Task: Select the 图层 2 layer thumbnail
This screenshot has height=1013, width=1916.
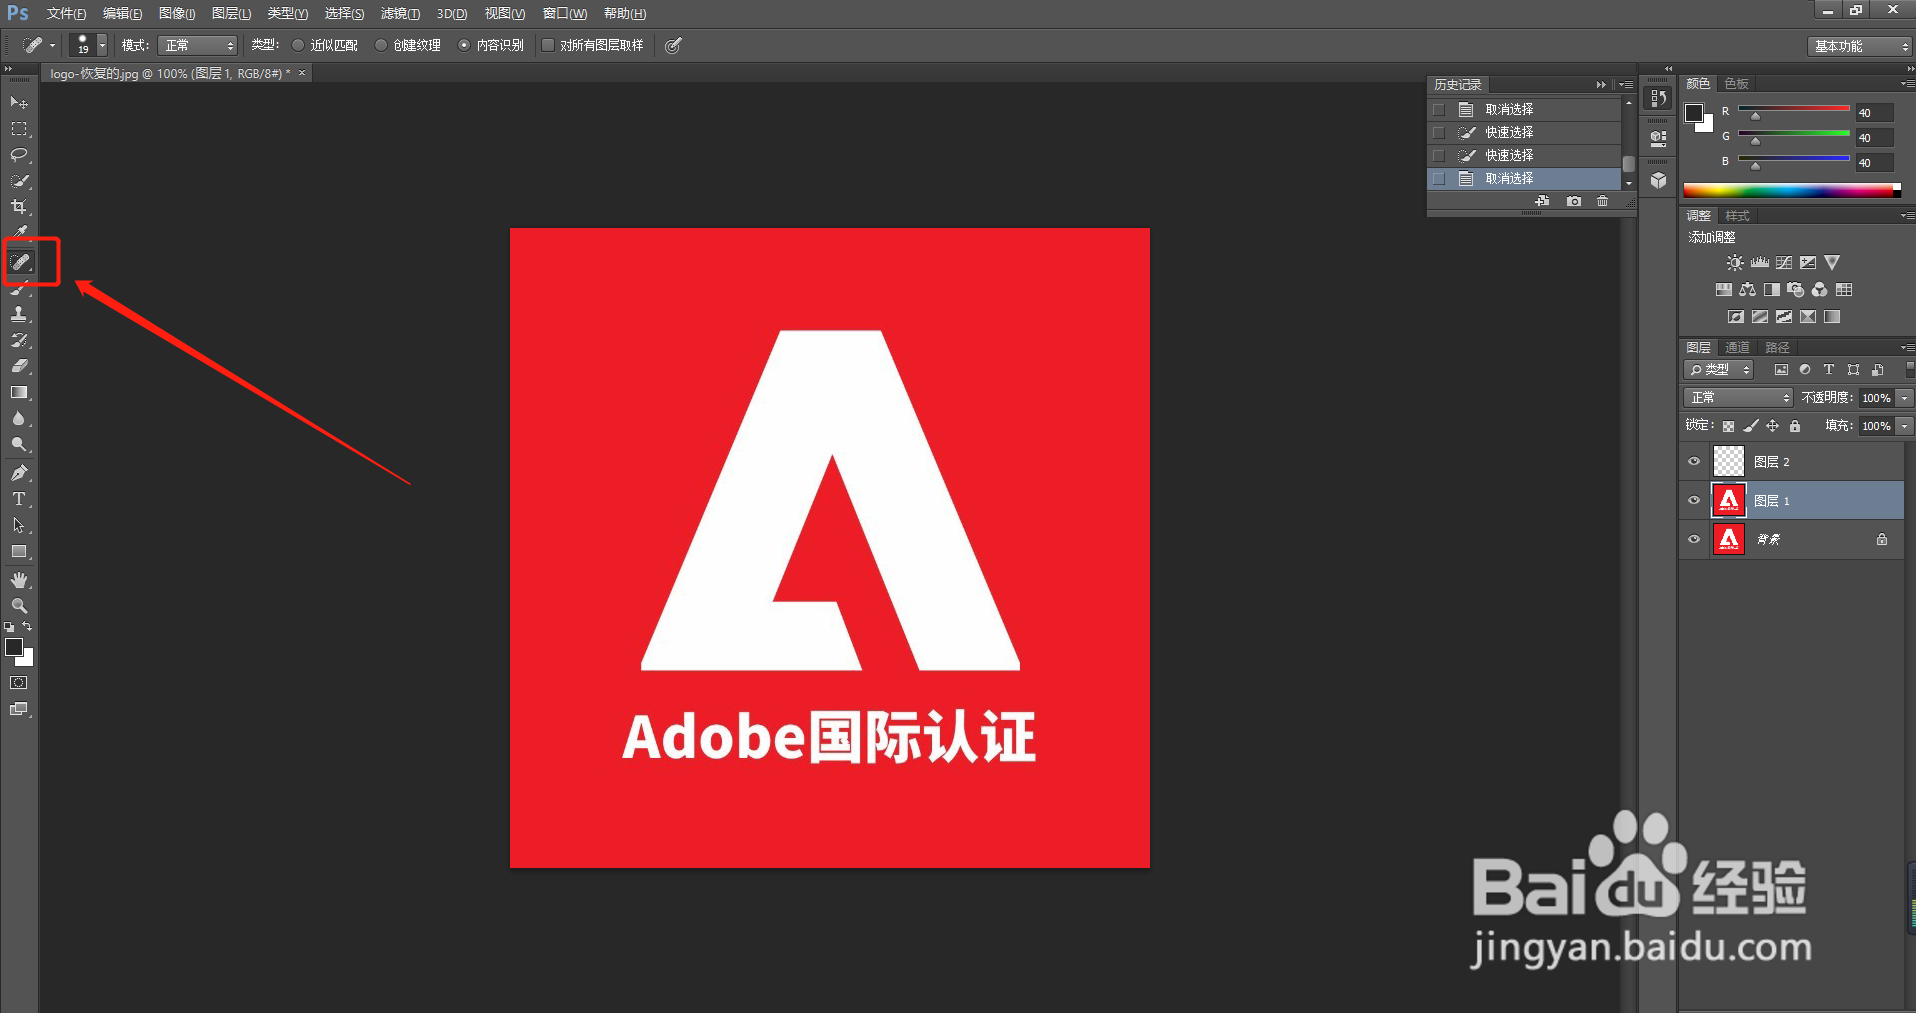Action: coord(1729,461)
